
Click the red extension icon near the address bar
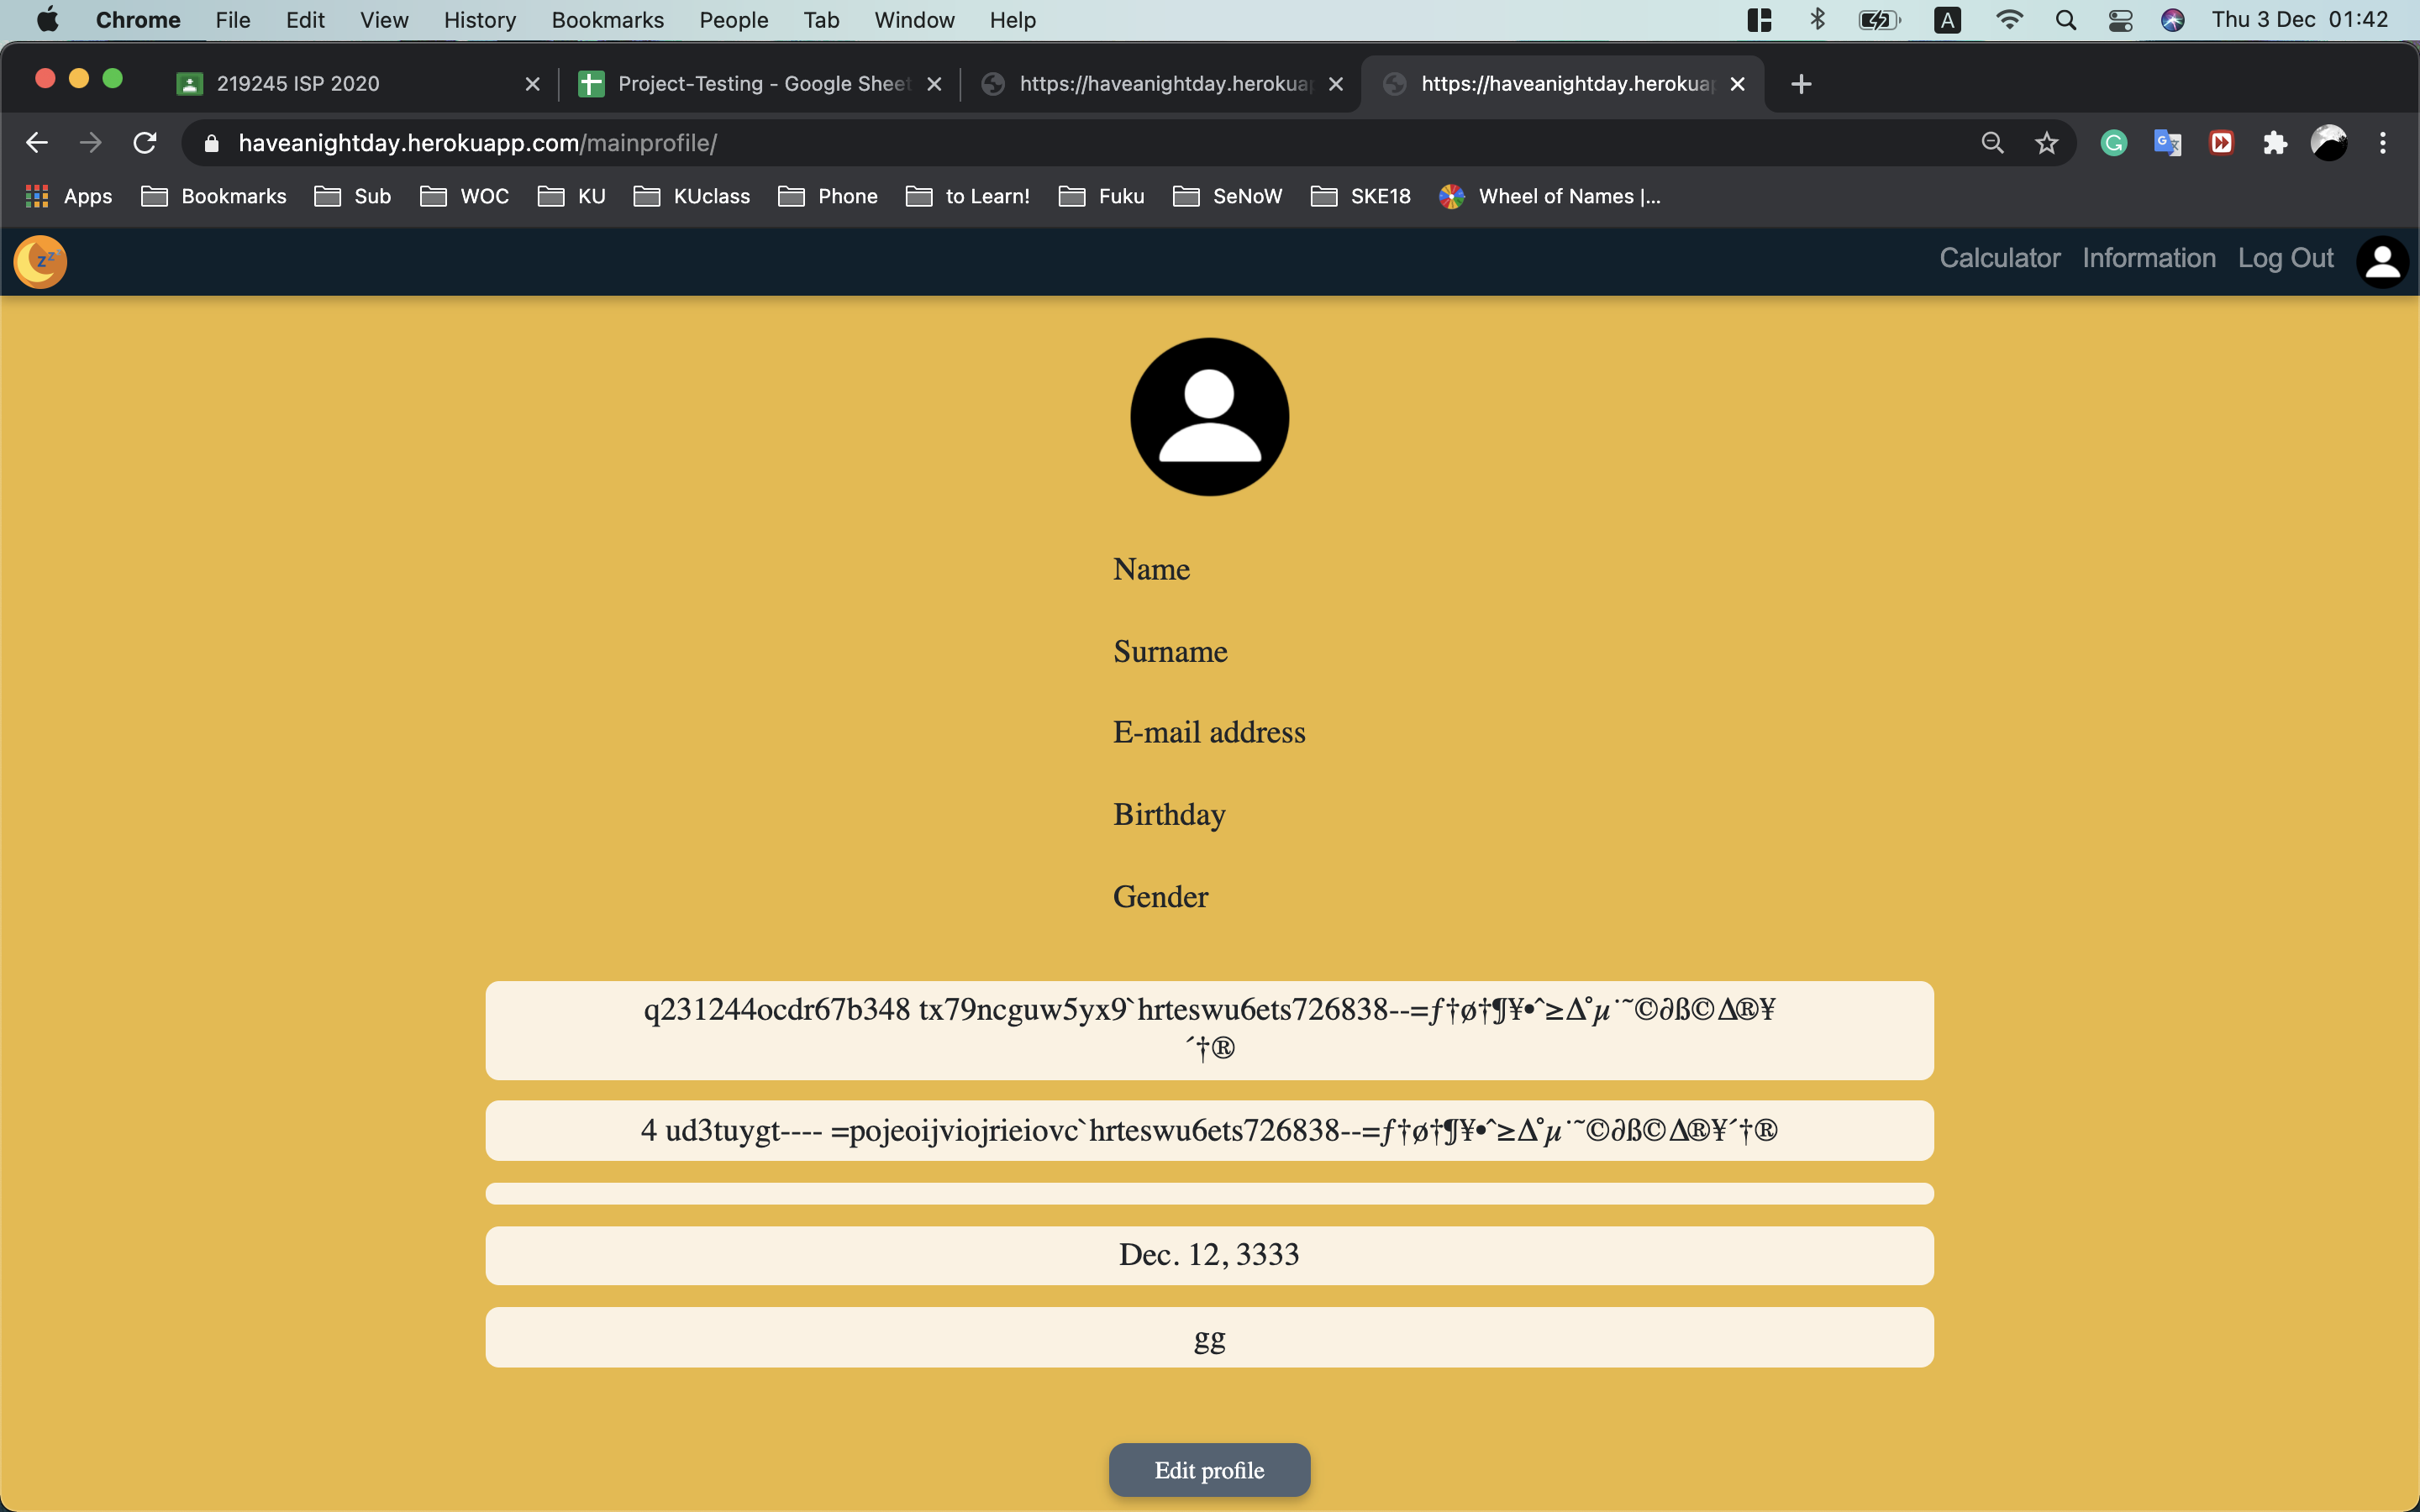pyautogui.click(x=2221, y=142)
